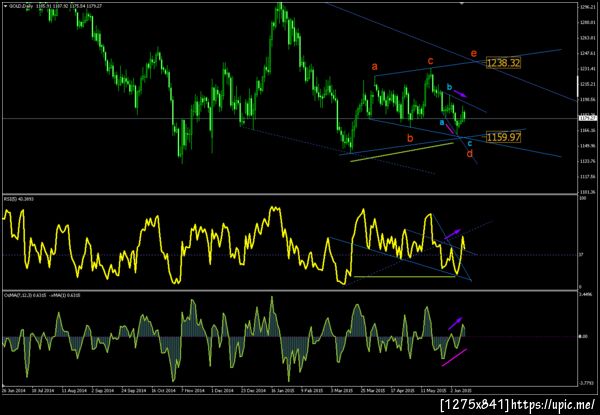Click the 1238.32 price label box
Image resolution: width=600 pixels, height=415 pixels.
click(x=503, y=63)
